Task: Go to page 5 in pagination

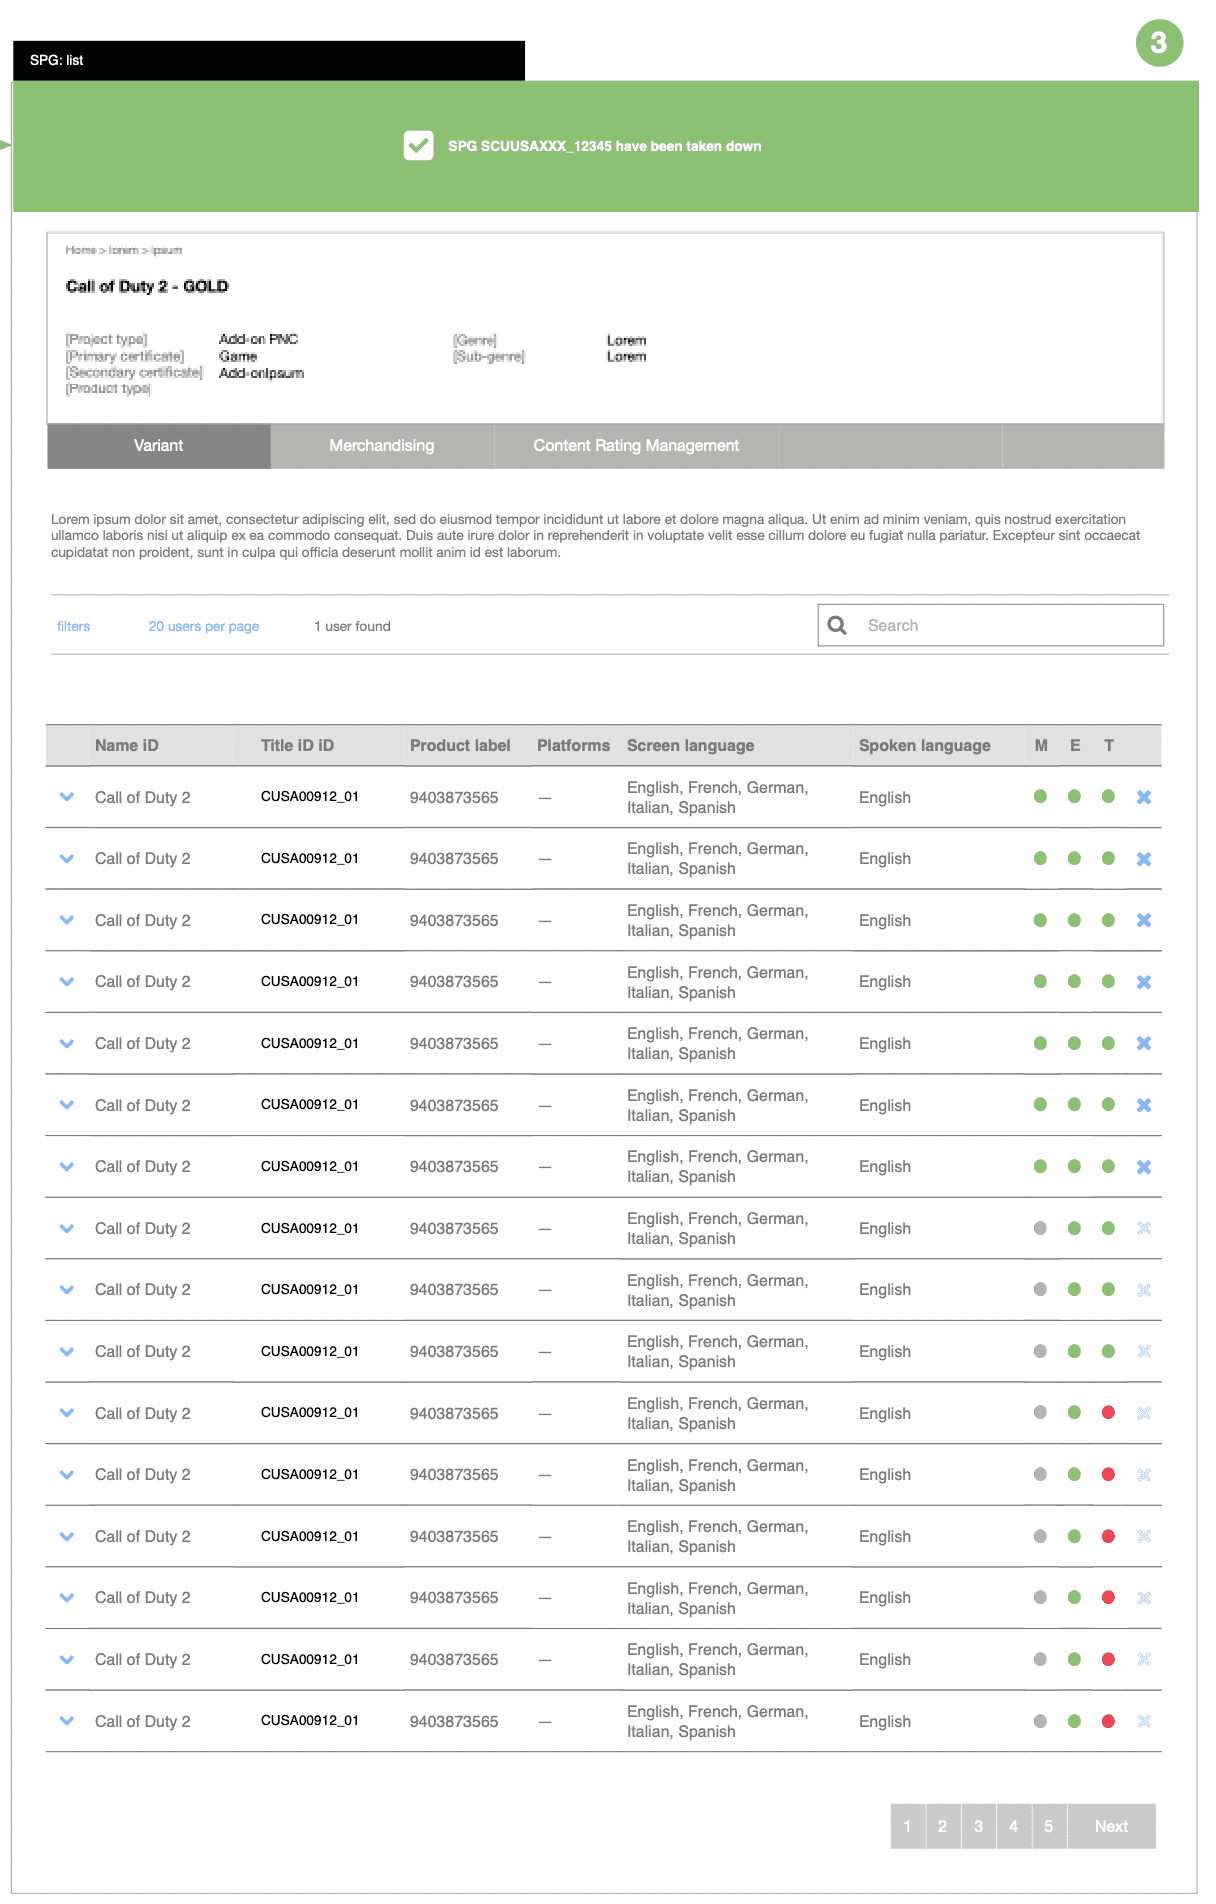Action: coord(1049,1826)
